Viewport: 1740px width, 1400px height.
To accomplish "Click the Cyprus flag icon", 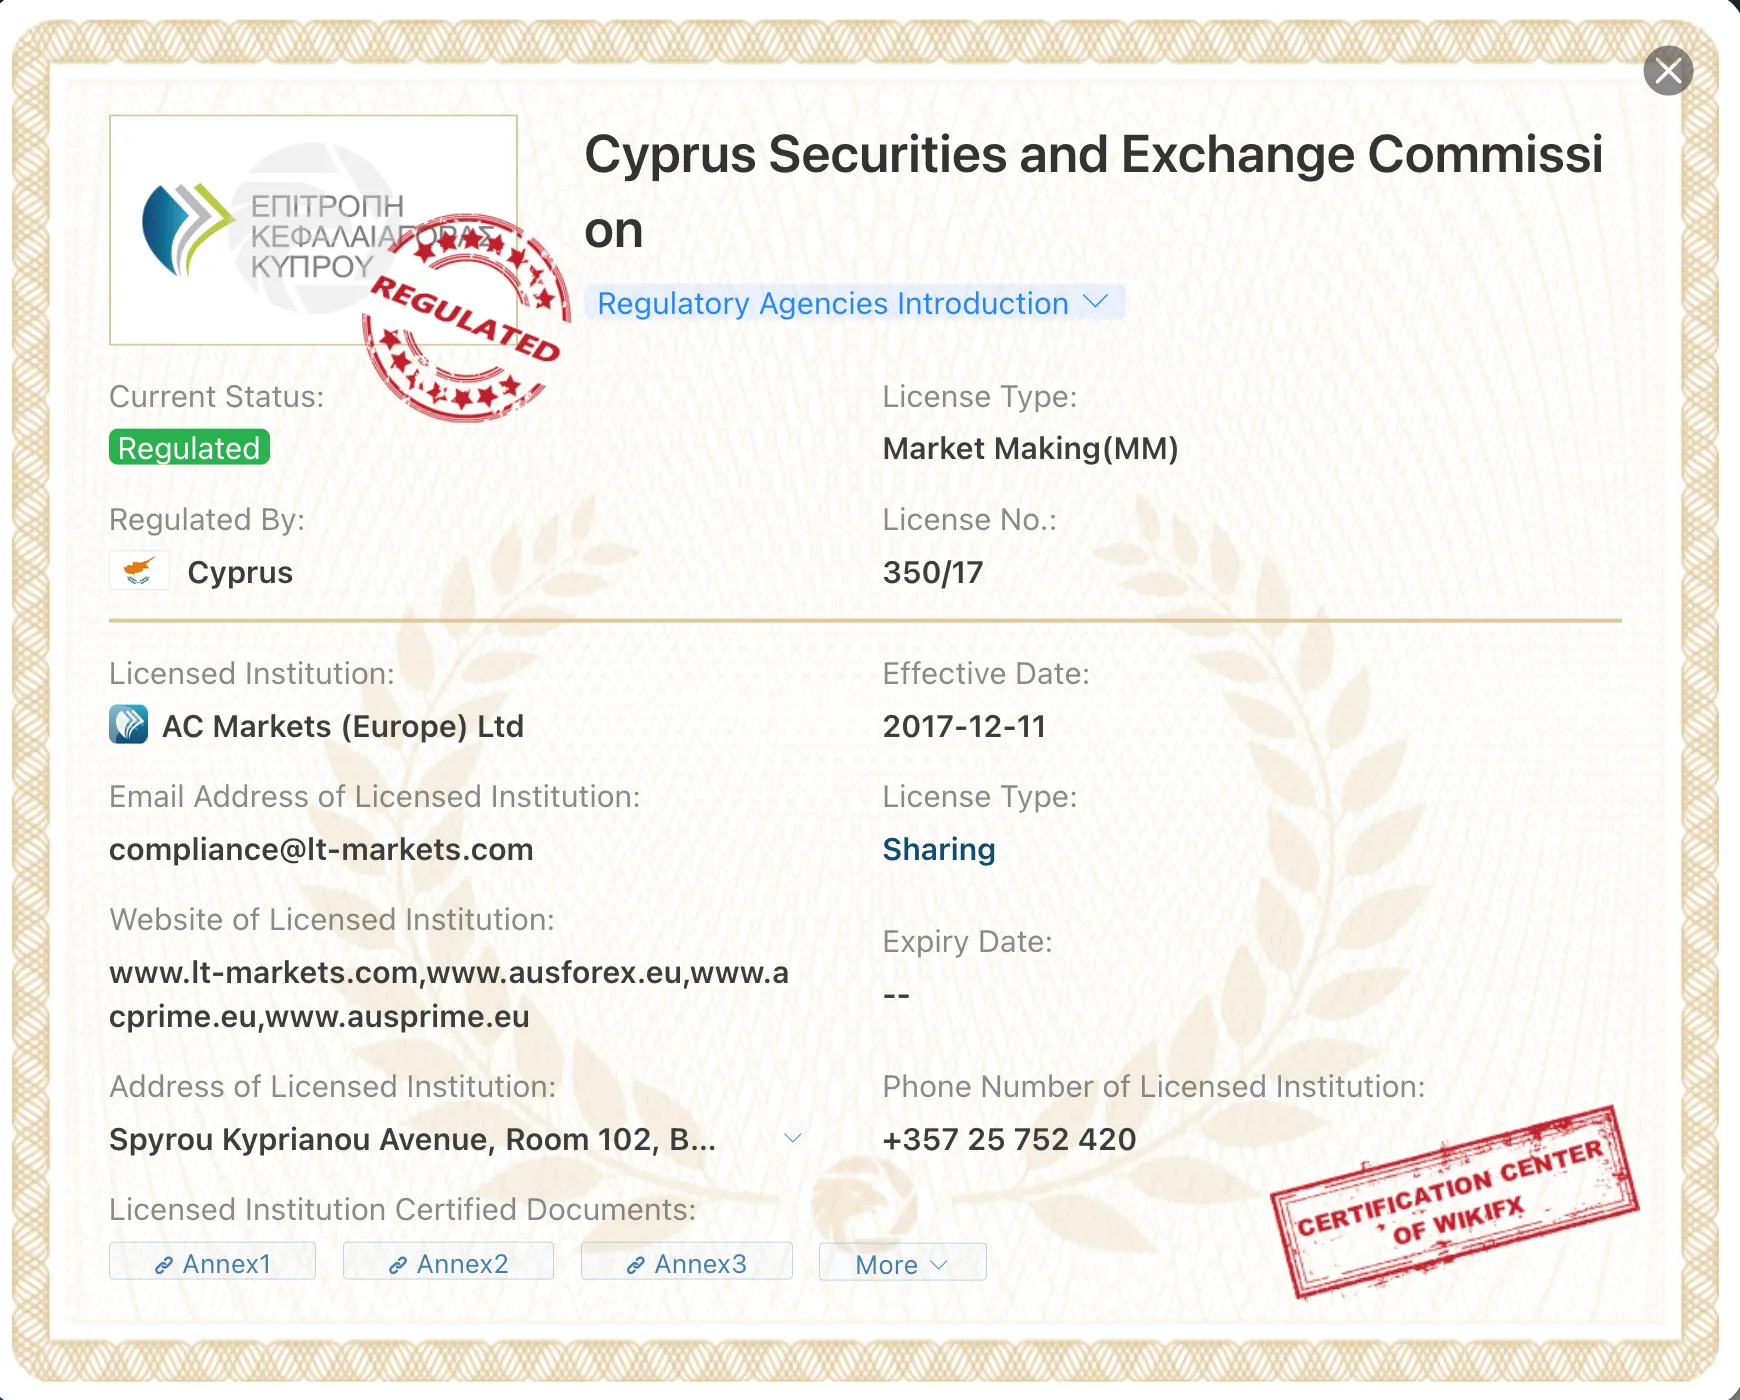I will [x=139, y=571].
